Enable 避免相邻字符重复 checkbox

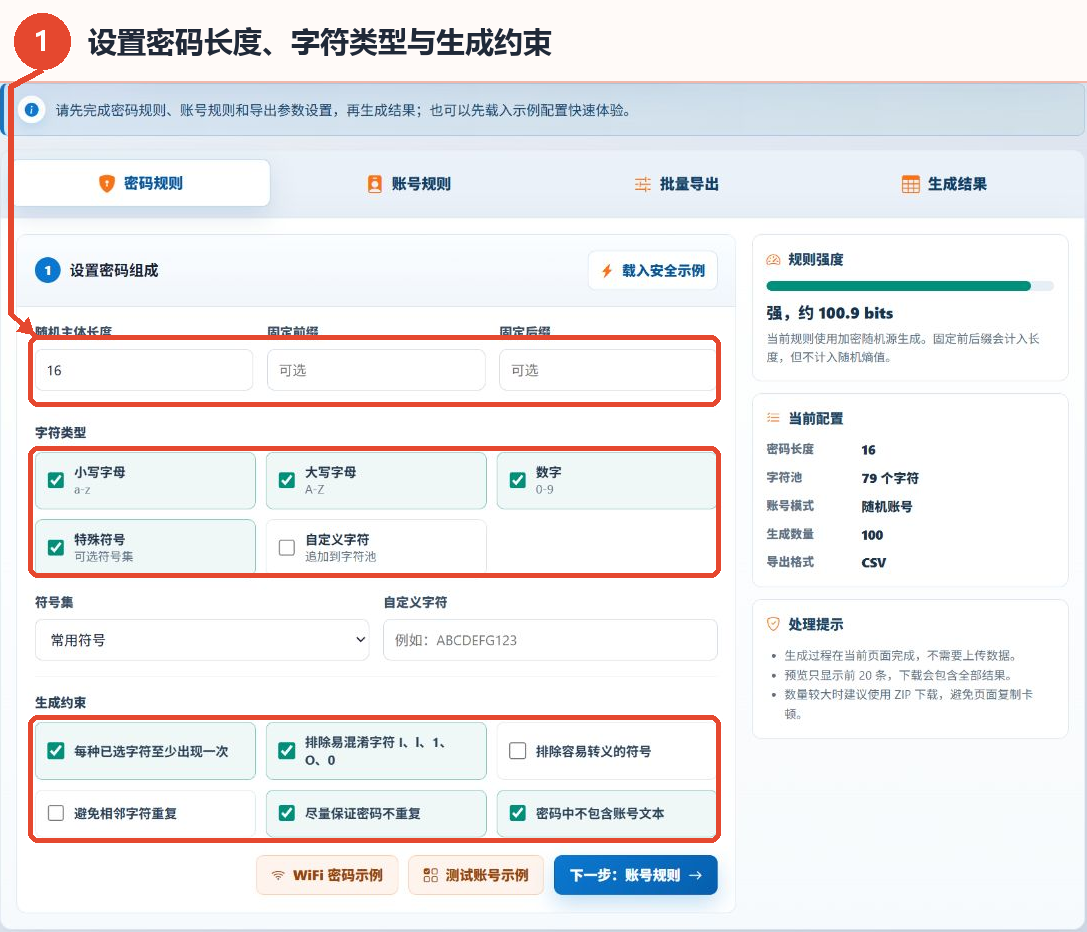55,813
